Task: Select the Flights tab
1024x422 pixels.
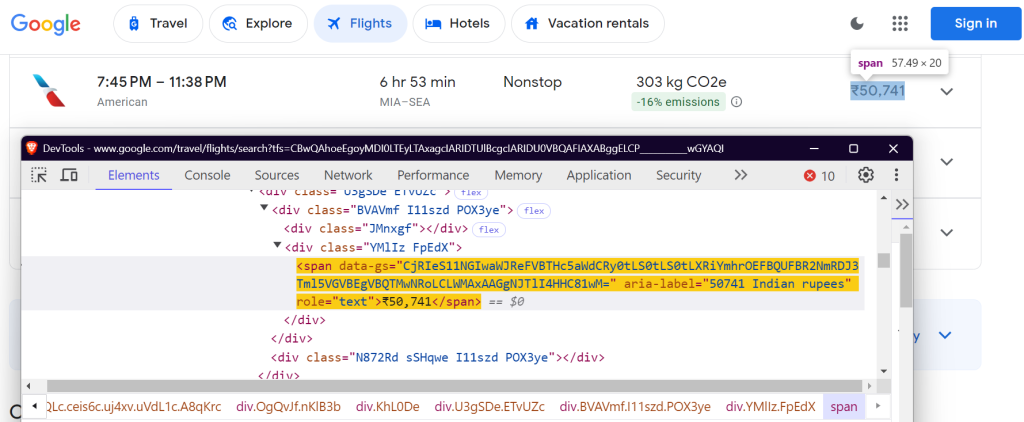Action: (x=360, y=24)
